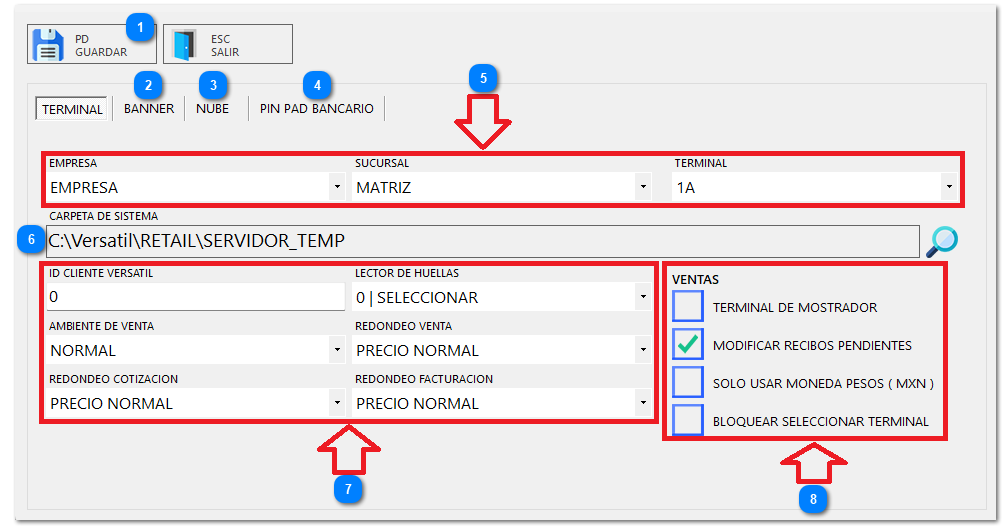The width and height of the screenshot is (1005, 529).
Task: Uncheck Modificar Recibos Pendientes
Action: (688, 345)
